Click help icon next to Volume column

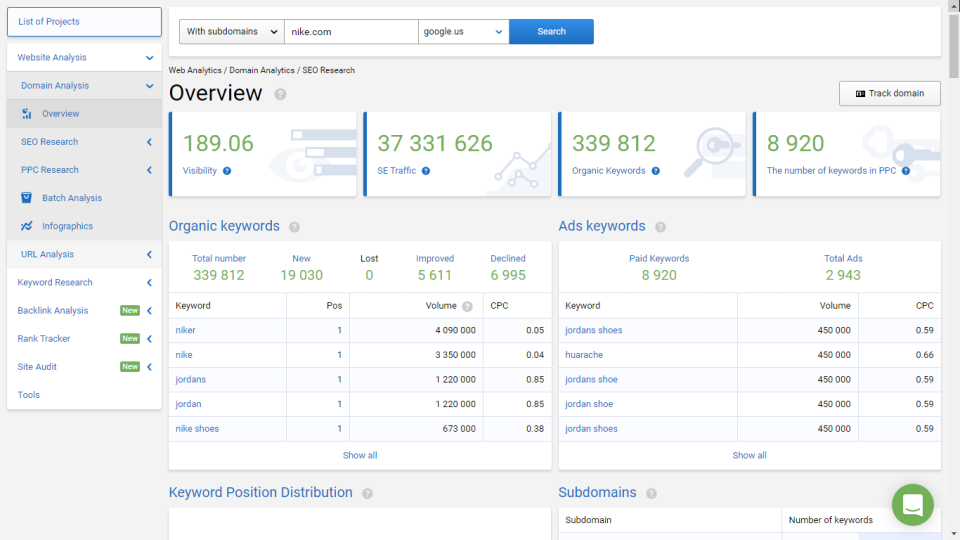467,306
